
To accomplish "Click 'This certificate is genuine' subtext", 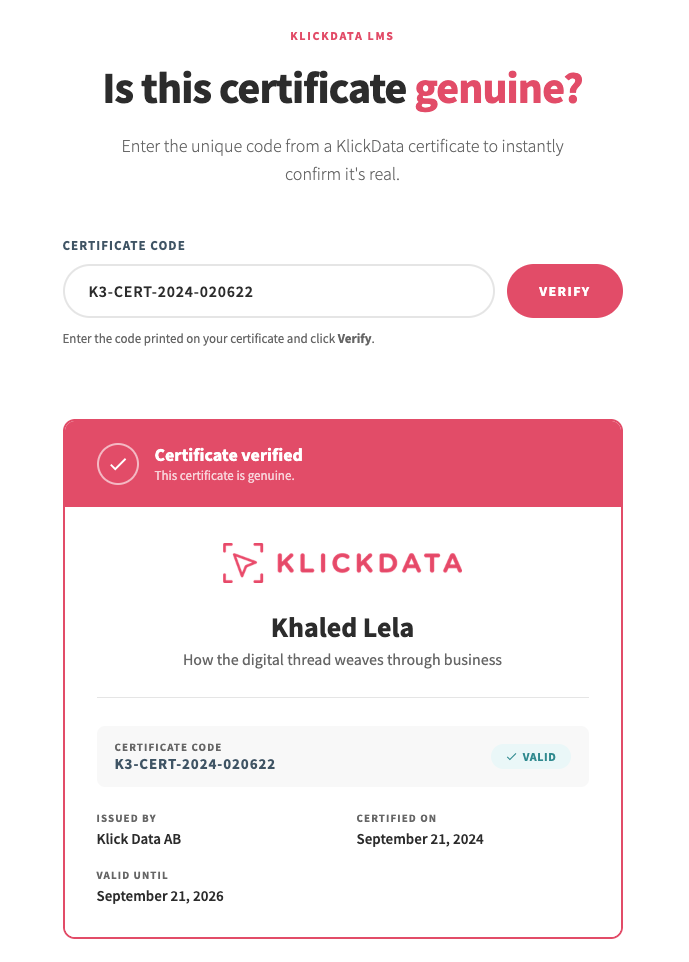I will pyautogui.click(x=225, y=475).
